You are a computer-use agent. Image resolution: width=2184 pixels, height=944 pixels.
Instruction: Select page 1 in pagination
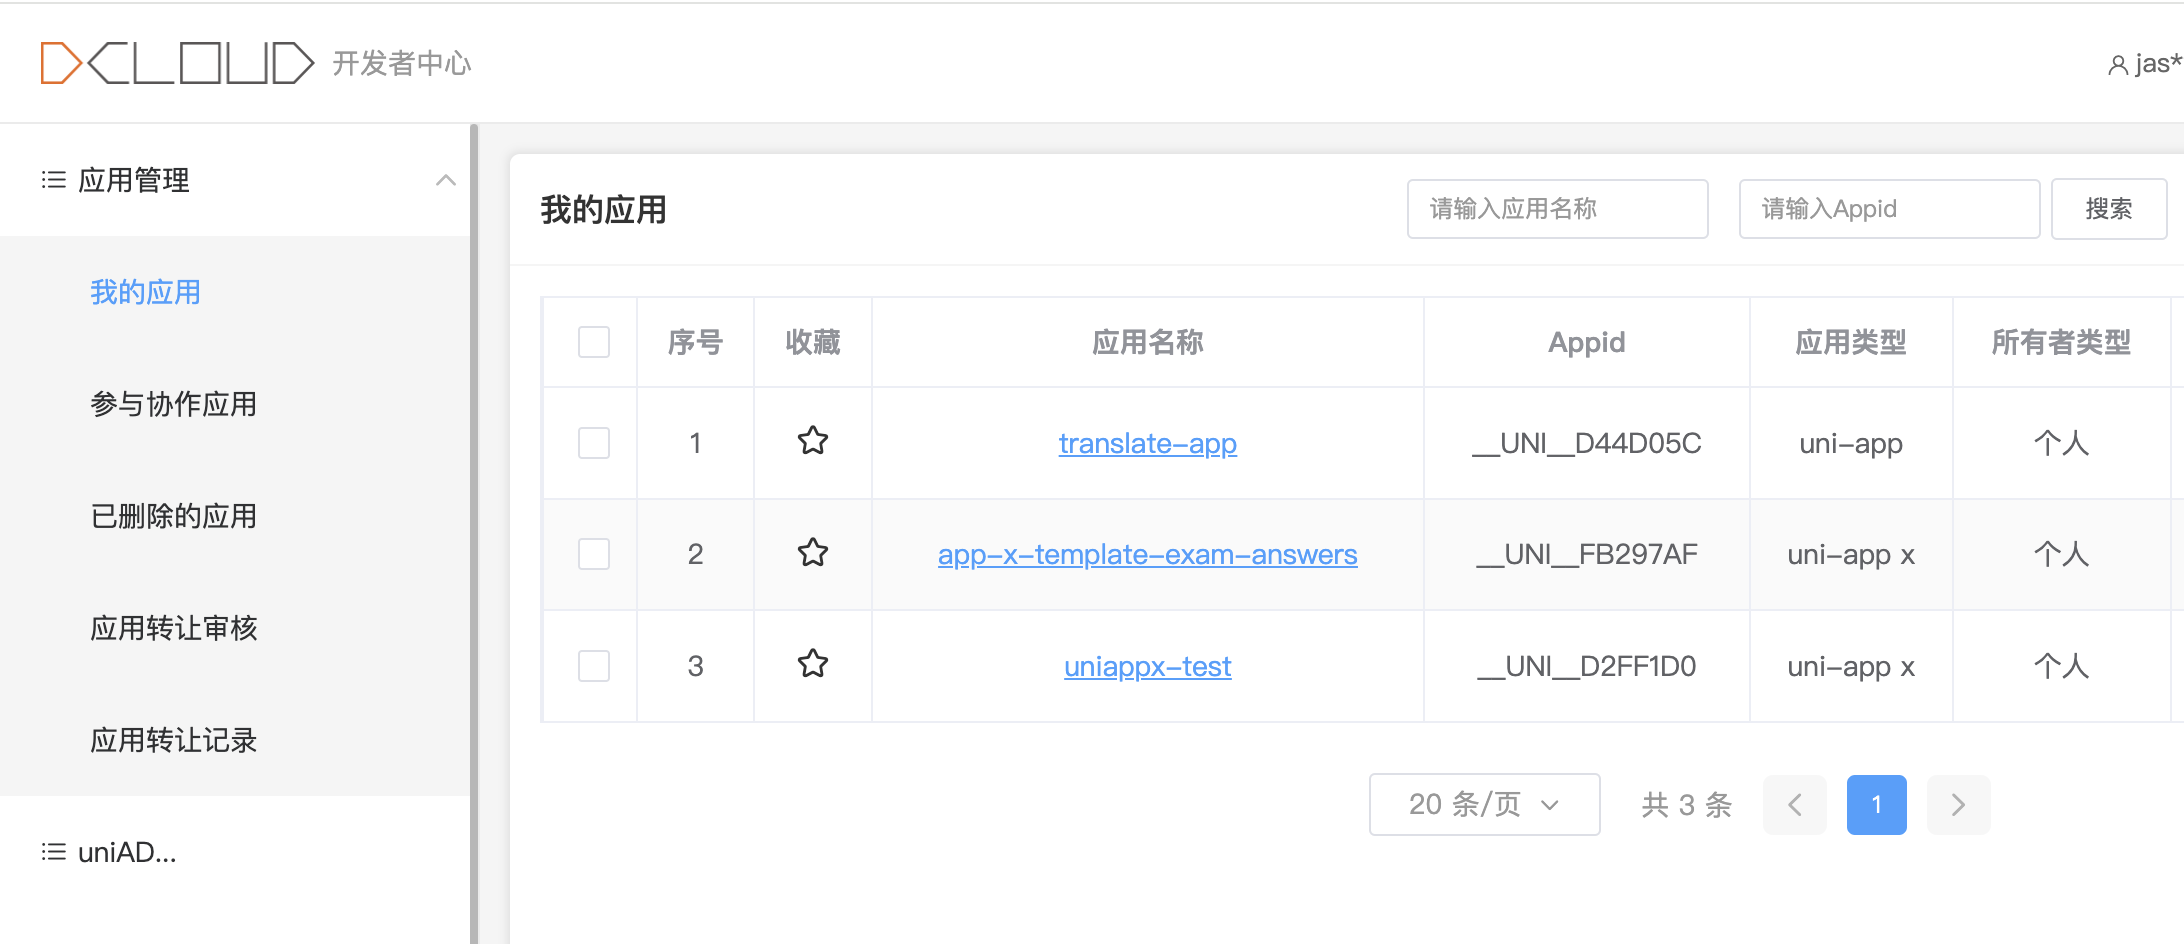click(x=1877, y=804)
